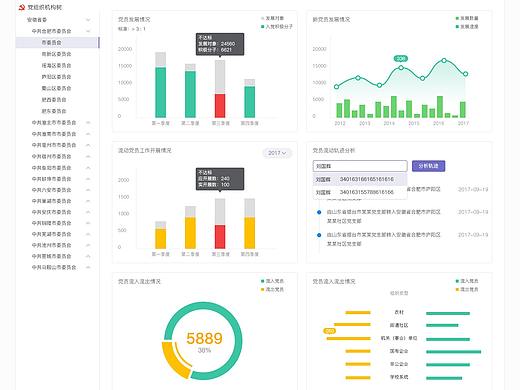520x390 pixels.
Task: Choose the suggestion with ID starting 3401631661
Action: (360, 179)
